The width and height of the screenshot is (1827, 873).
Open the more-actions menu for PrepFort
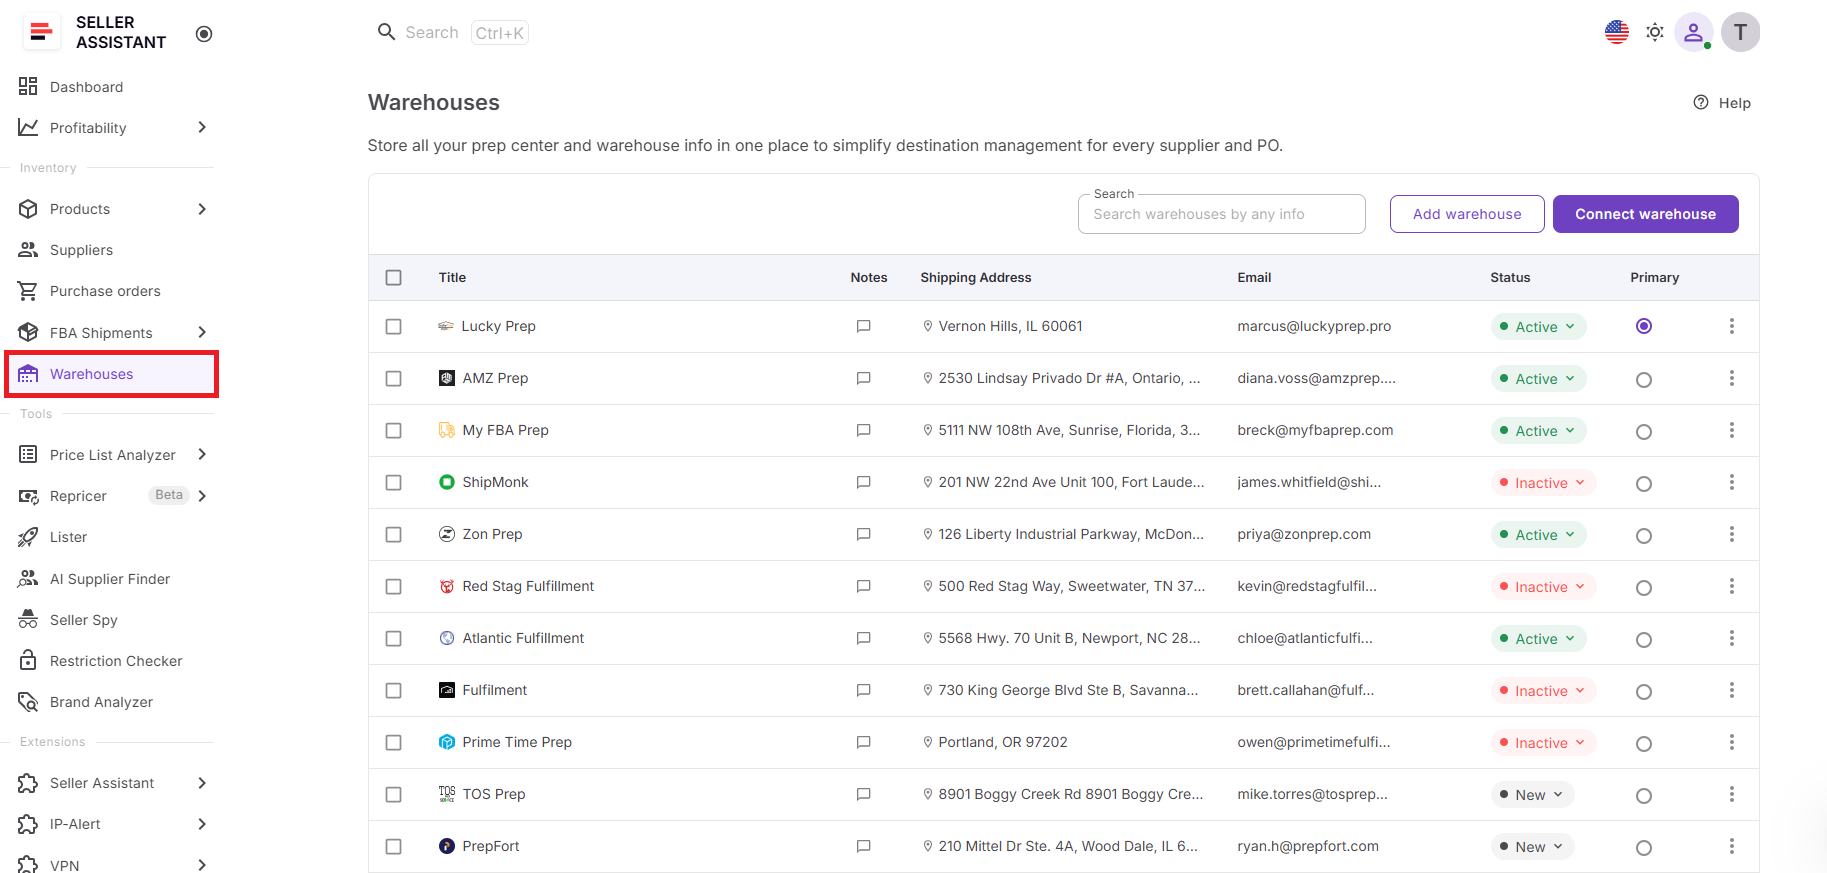pos(1732,846)
